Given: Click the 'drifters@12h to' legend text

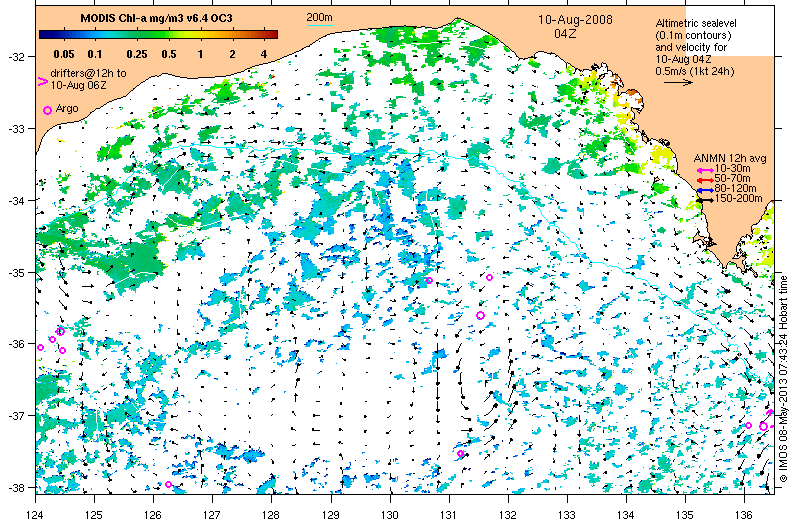Looking at the screenshot, I should (x=88, y=73).
